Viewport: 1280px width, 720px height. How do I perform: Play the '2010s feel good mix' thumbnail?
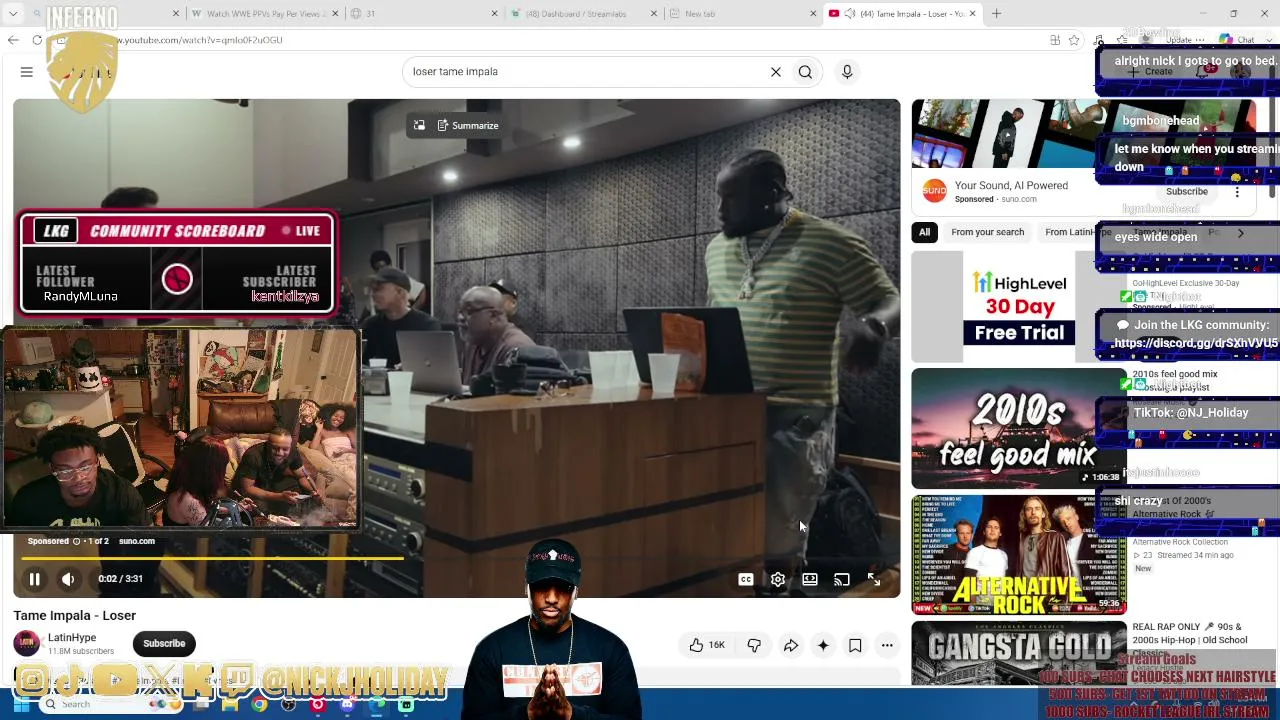[1018, 429]
